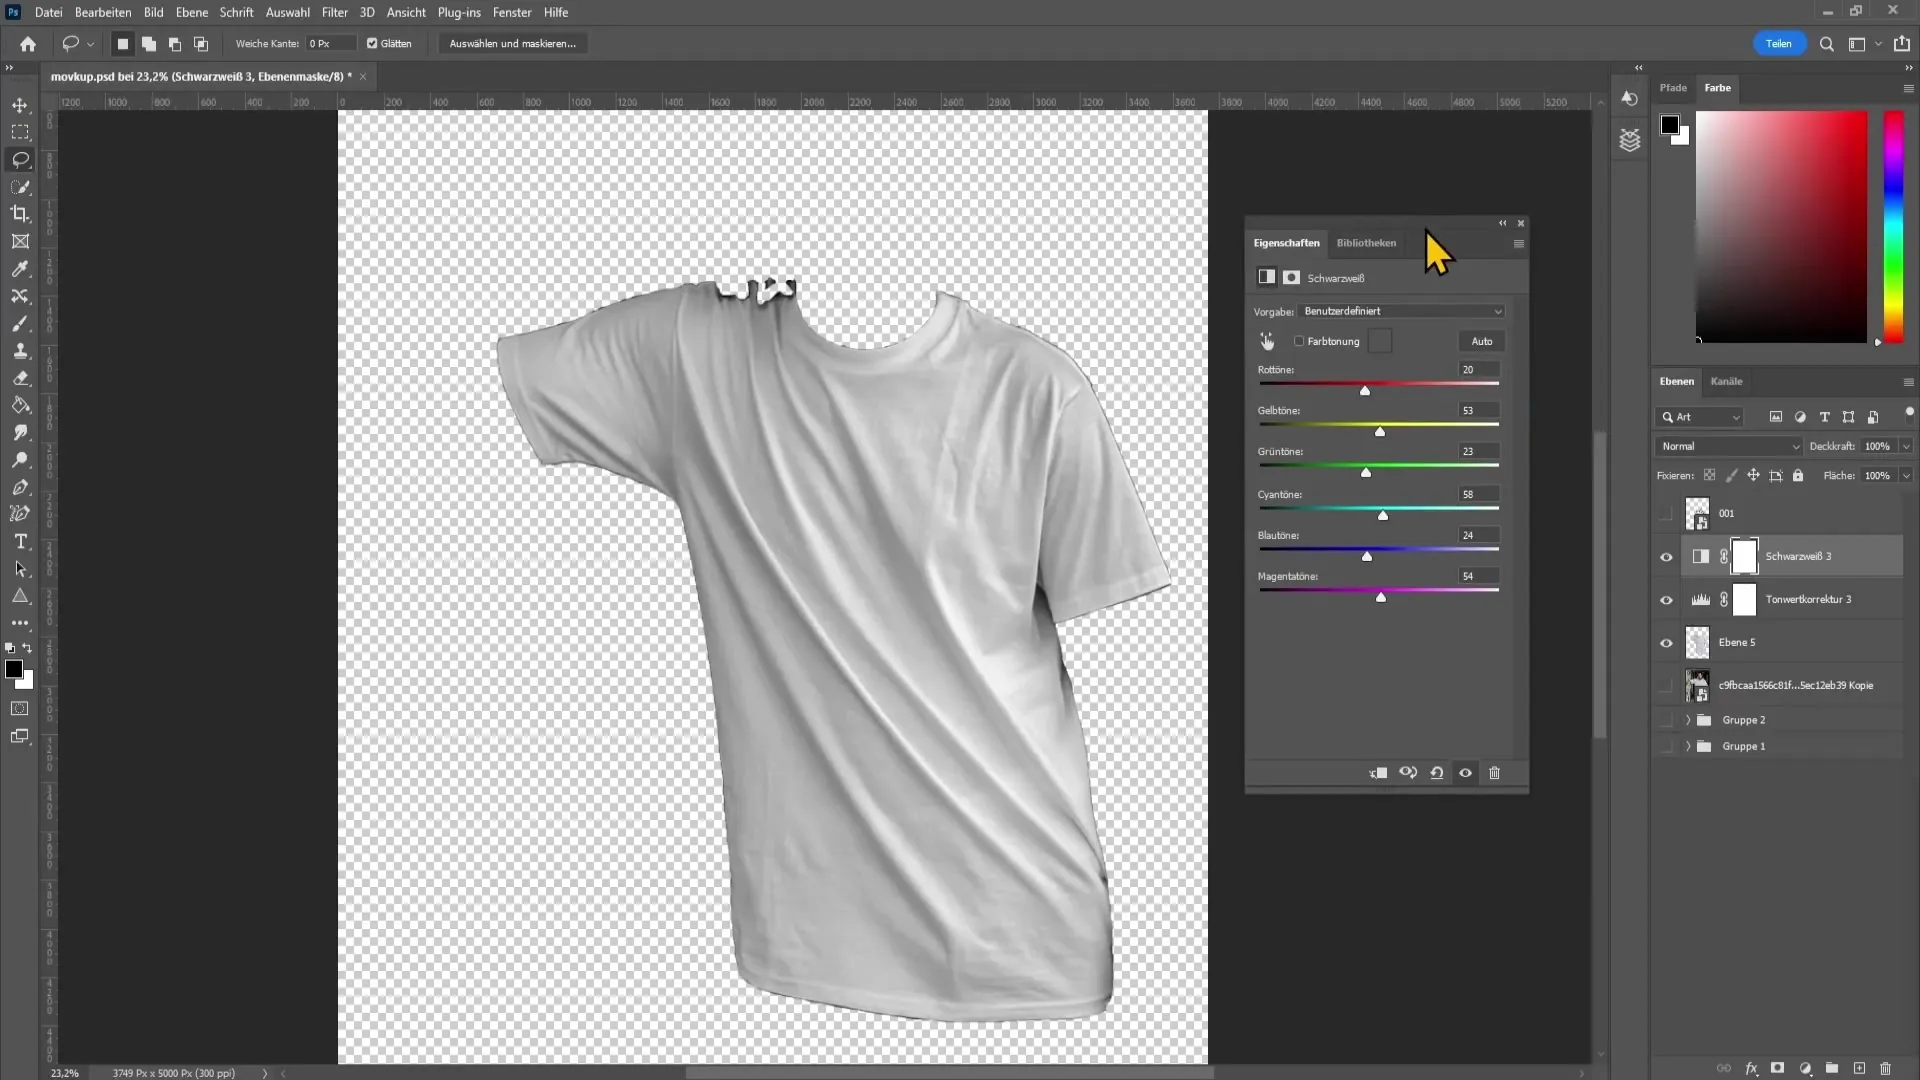Viewport: 1920px width, 1080px height.
Task: Delete layer trash icon in Layers panel
Action: coord(1886,1068)
